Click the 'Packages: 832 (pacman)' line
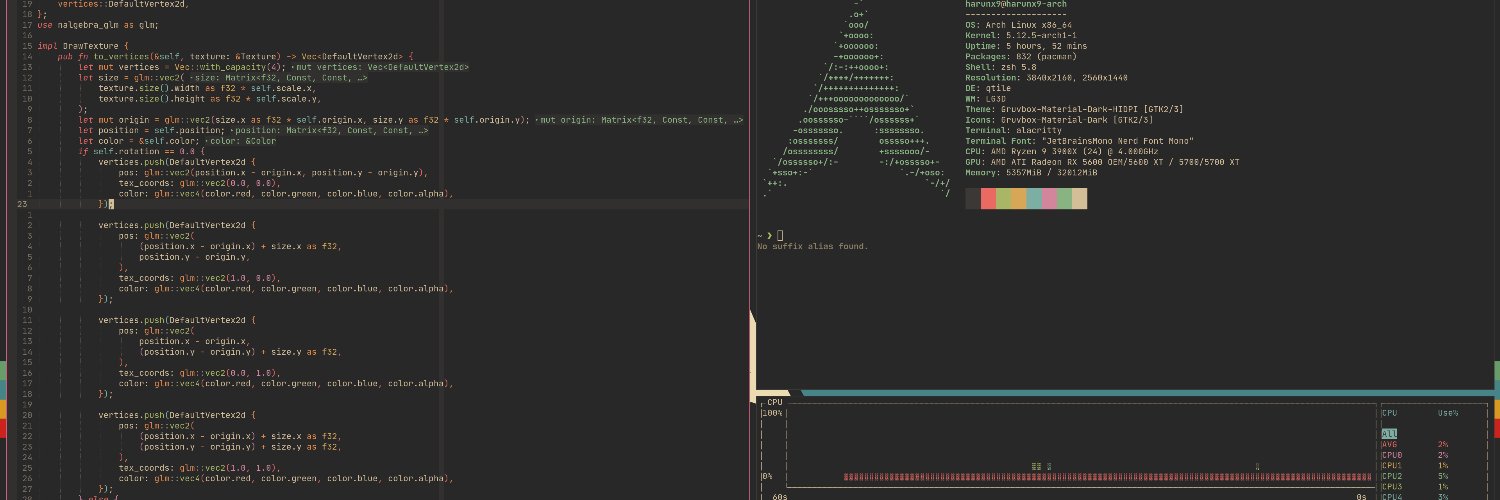 click(x=1020, y=56)
